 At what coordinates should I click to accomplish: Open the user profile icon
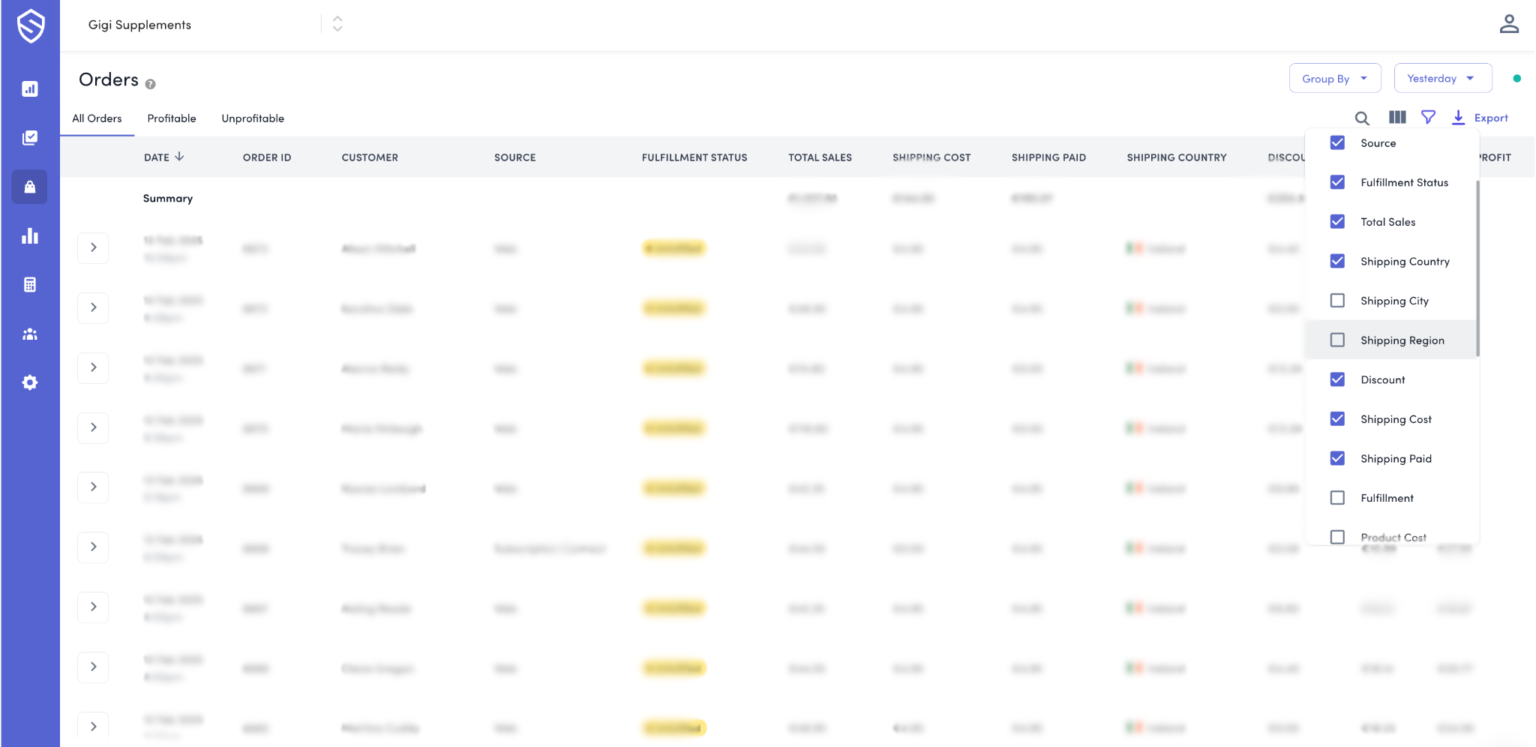tap(1509, 25)
